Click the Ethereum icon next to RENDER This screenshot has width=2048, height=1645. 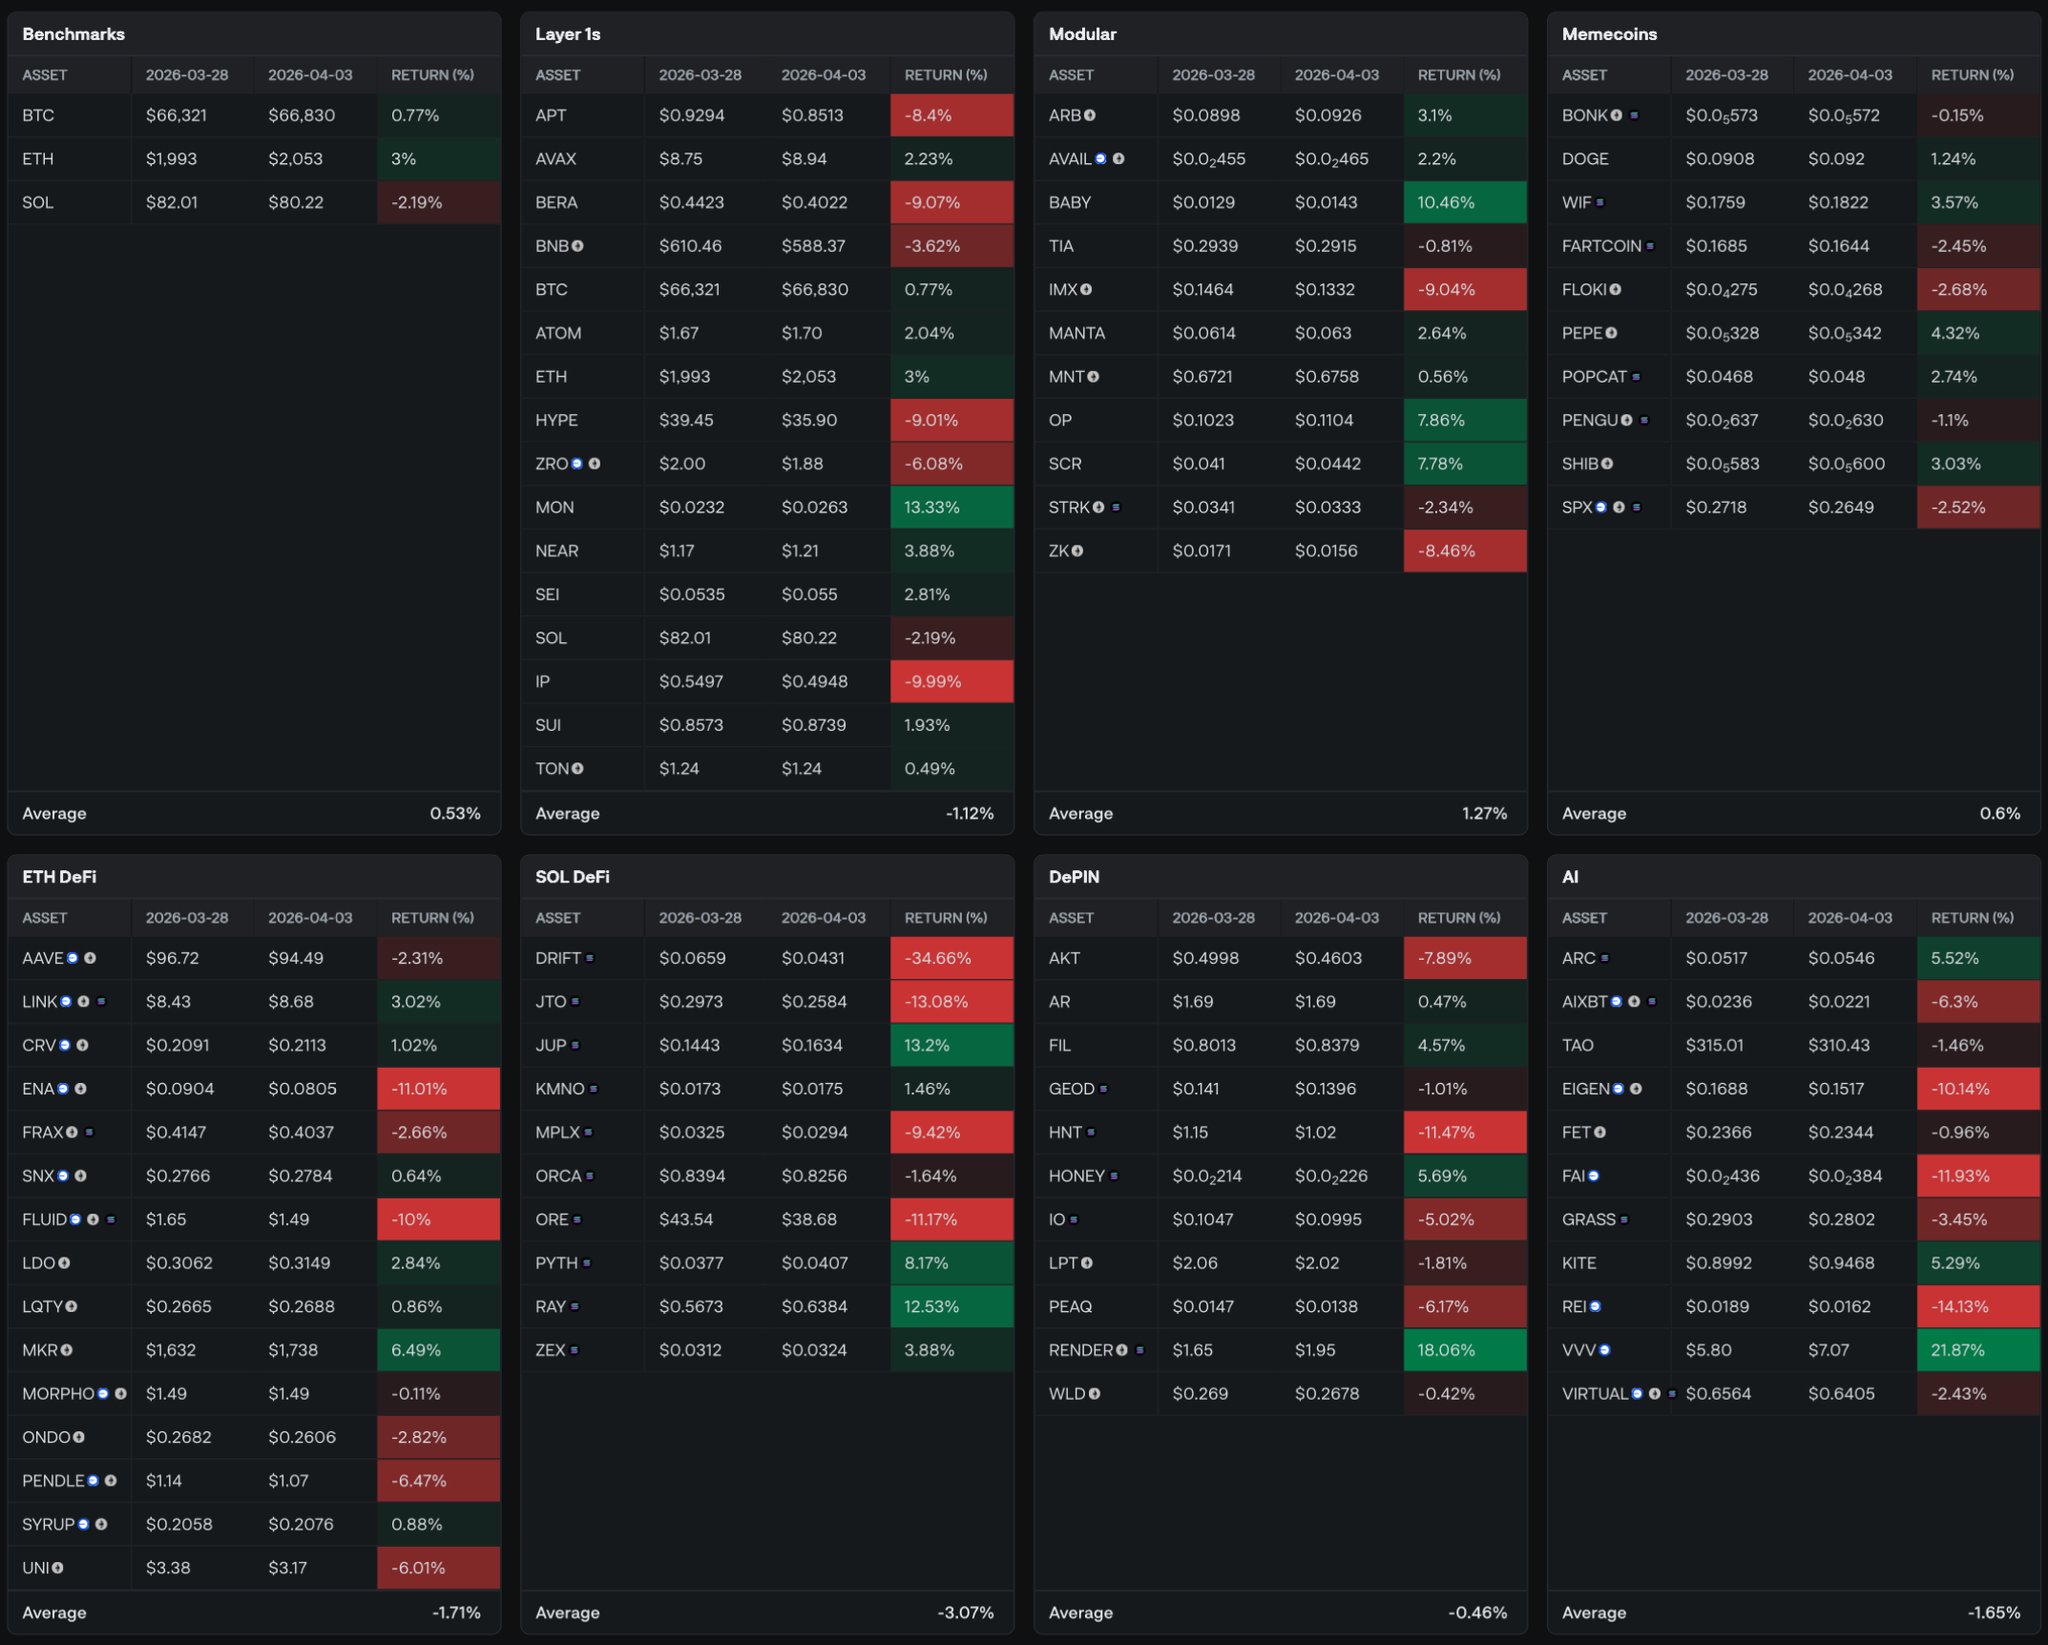point(1122,1350)
